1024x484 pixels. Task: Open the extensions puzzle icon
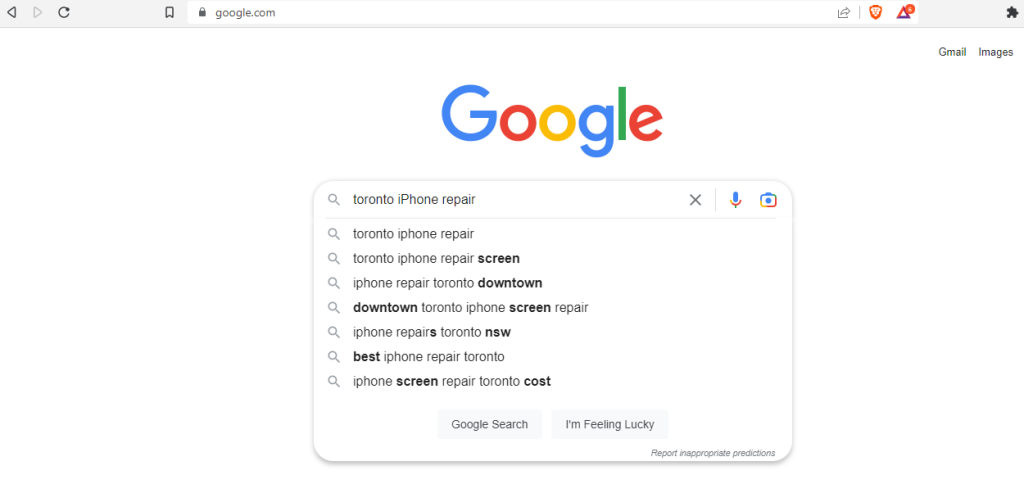[x=1012, y=12]
